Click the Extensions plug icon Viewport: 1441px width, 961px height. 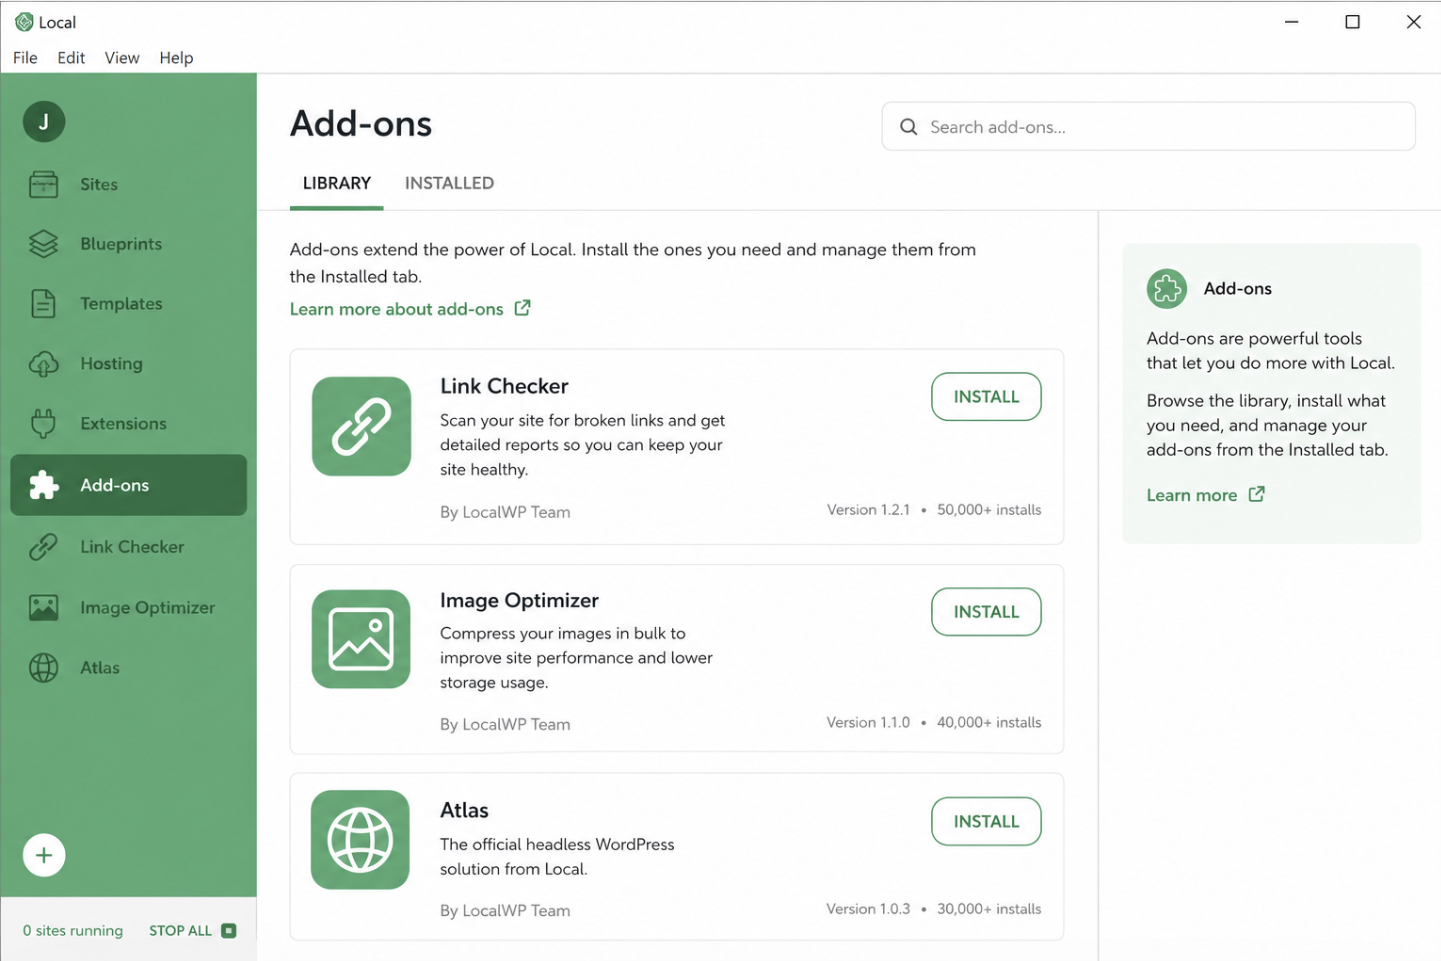pyautogui.click(x=44, y=424)
